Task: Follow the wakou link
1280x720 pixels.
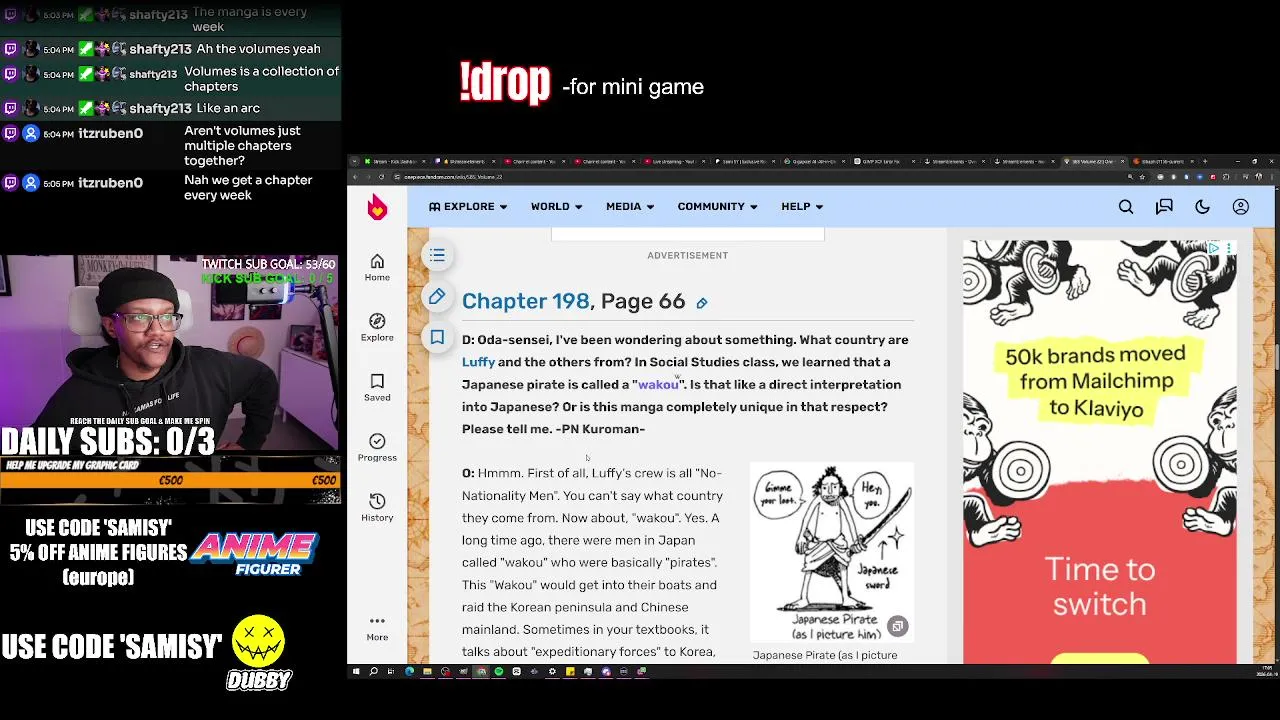Action: [x=658, y=384]
